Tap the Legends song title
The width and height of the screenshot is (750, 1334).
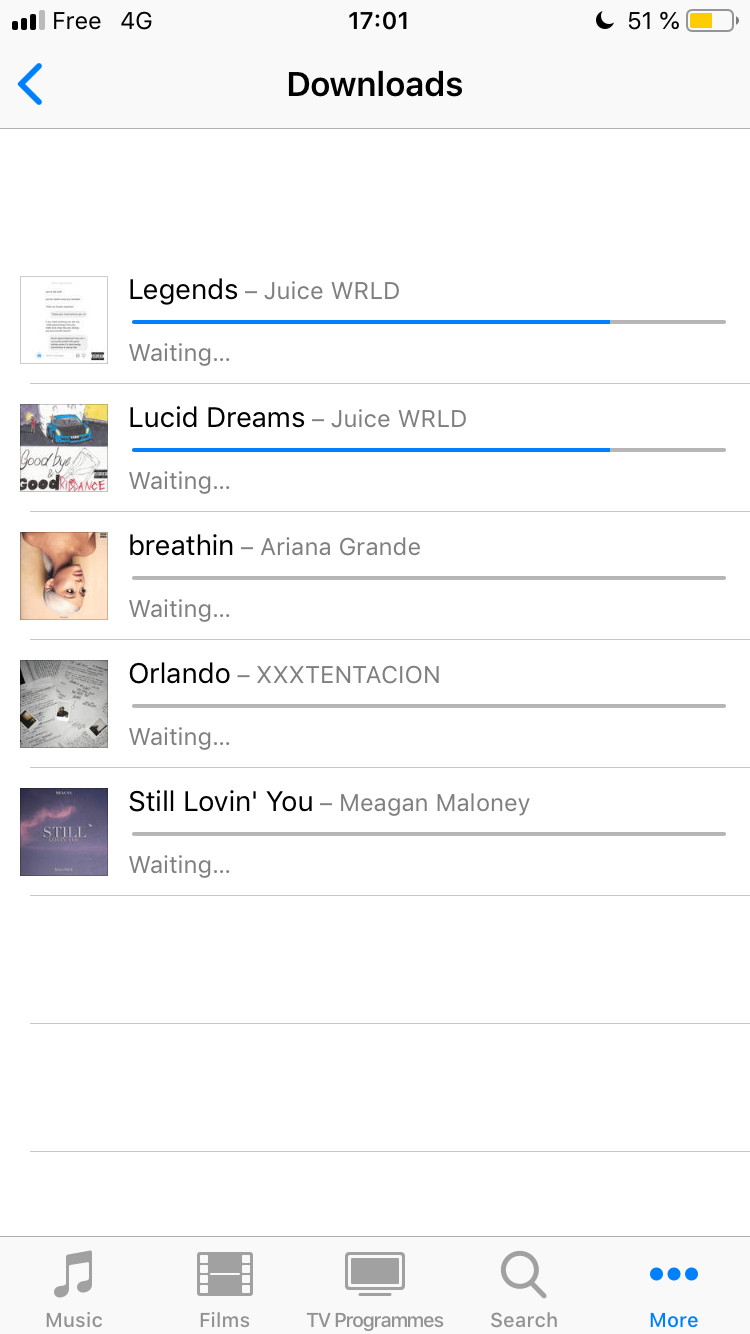(183, 290)
